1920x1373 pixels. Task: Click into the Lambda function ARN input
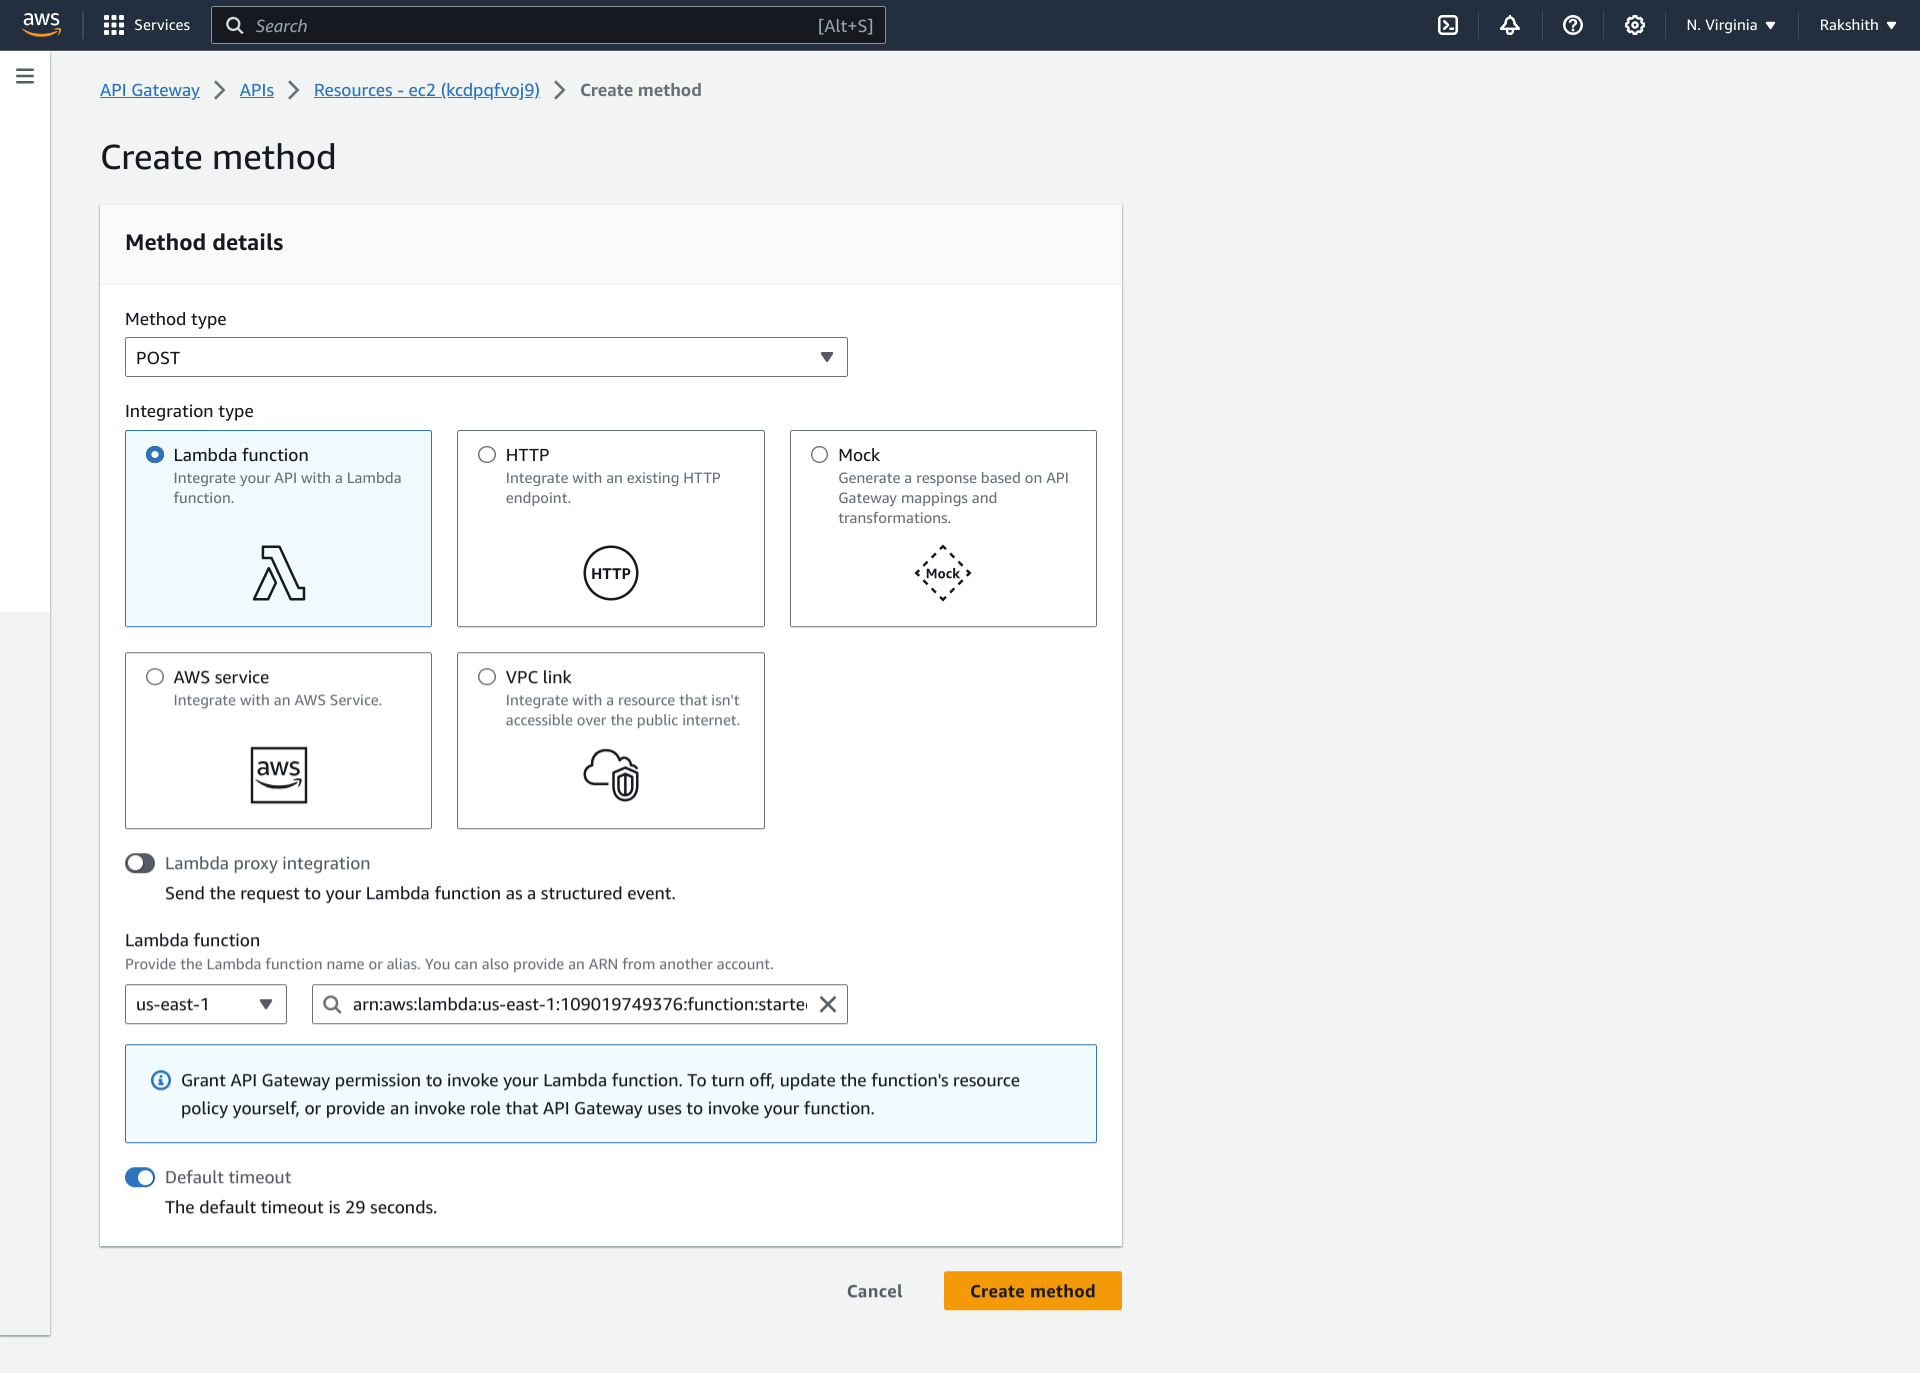click(x=580, y=1004)
